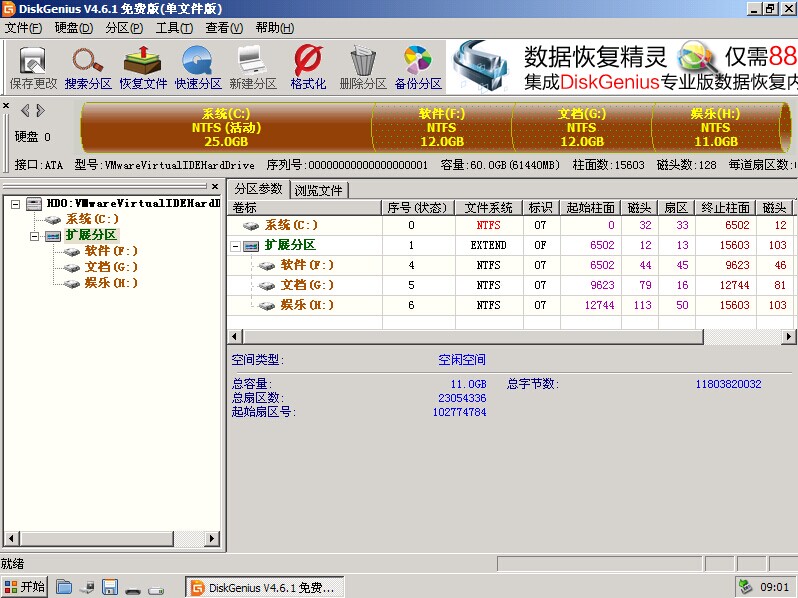Open the 分区(P) menu

[124, 28]
